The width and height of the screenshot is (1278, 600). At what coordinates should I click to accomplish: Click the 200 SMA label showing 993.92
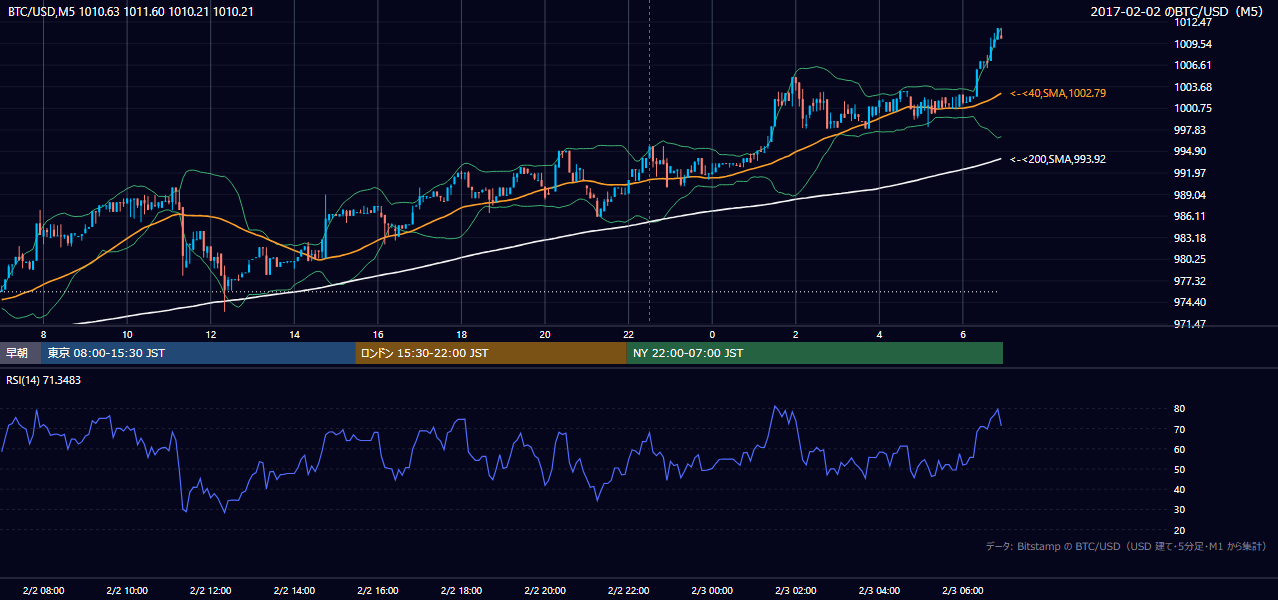click(x=1058, y=159)
